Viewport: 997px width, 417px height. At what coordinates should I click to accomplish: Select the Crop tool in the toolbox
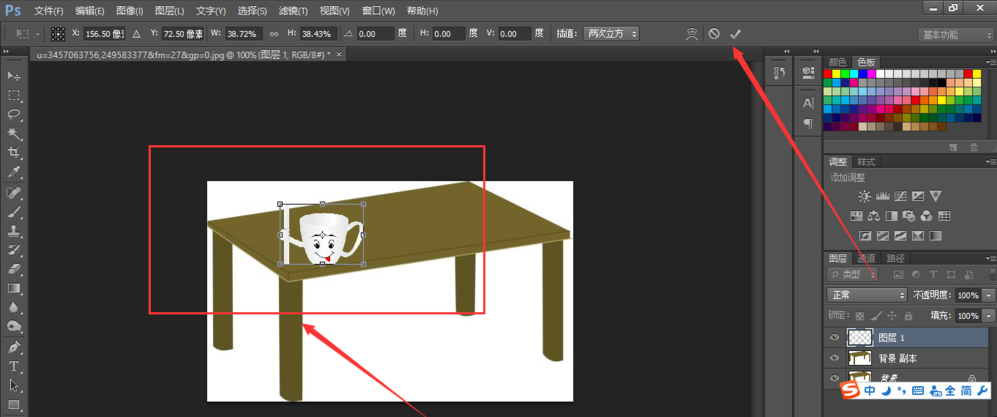click(x=14, y=152)
